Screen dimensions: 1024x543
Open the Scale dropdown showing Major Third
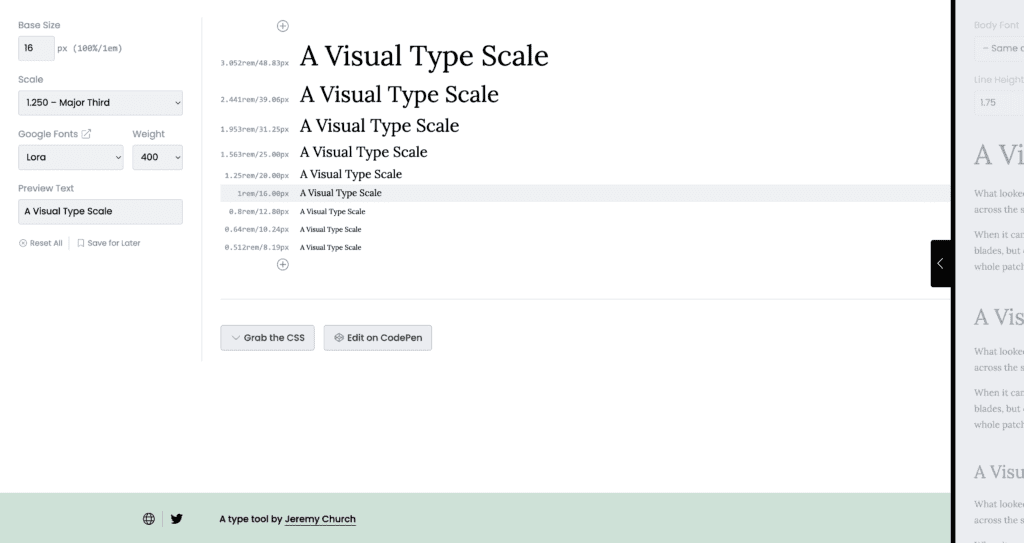coord(100,103)
